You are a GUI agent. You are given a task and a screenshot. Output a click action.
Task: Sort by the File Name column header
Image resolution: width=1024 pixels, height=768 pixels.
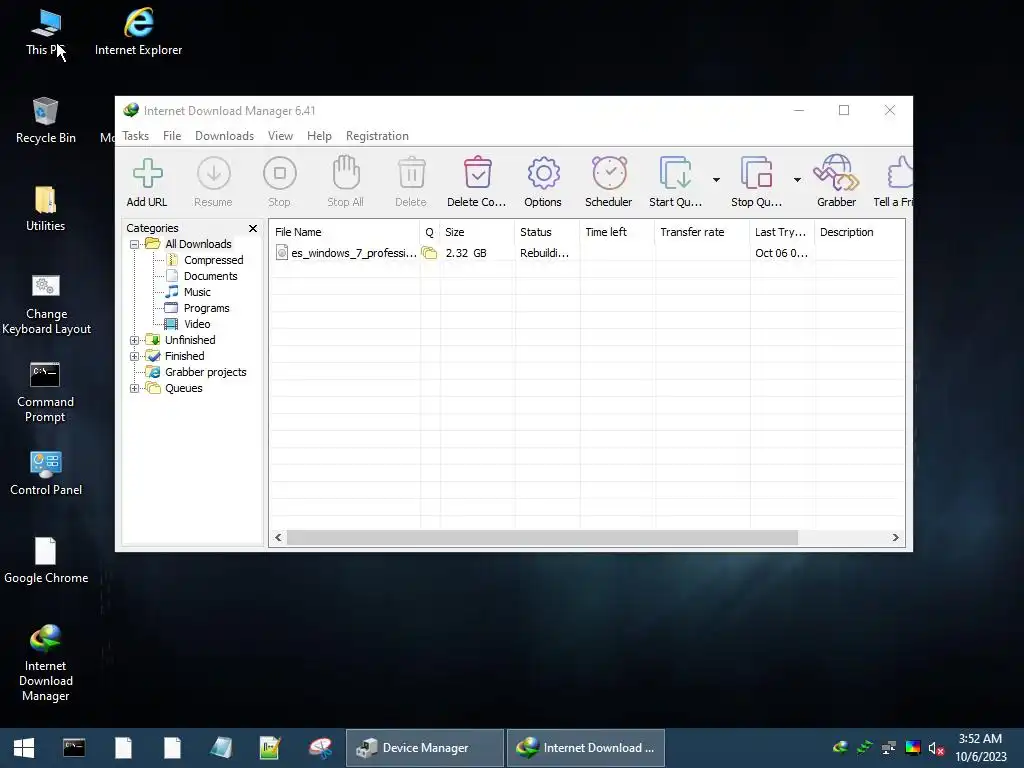(344, 232)
